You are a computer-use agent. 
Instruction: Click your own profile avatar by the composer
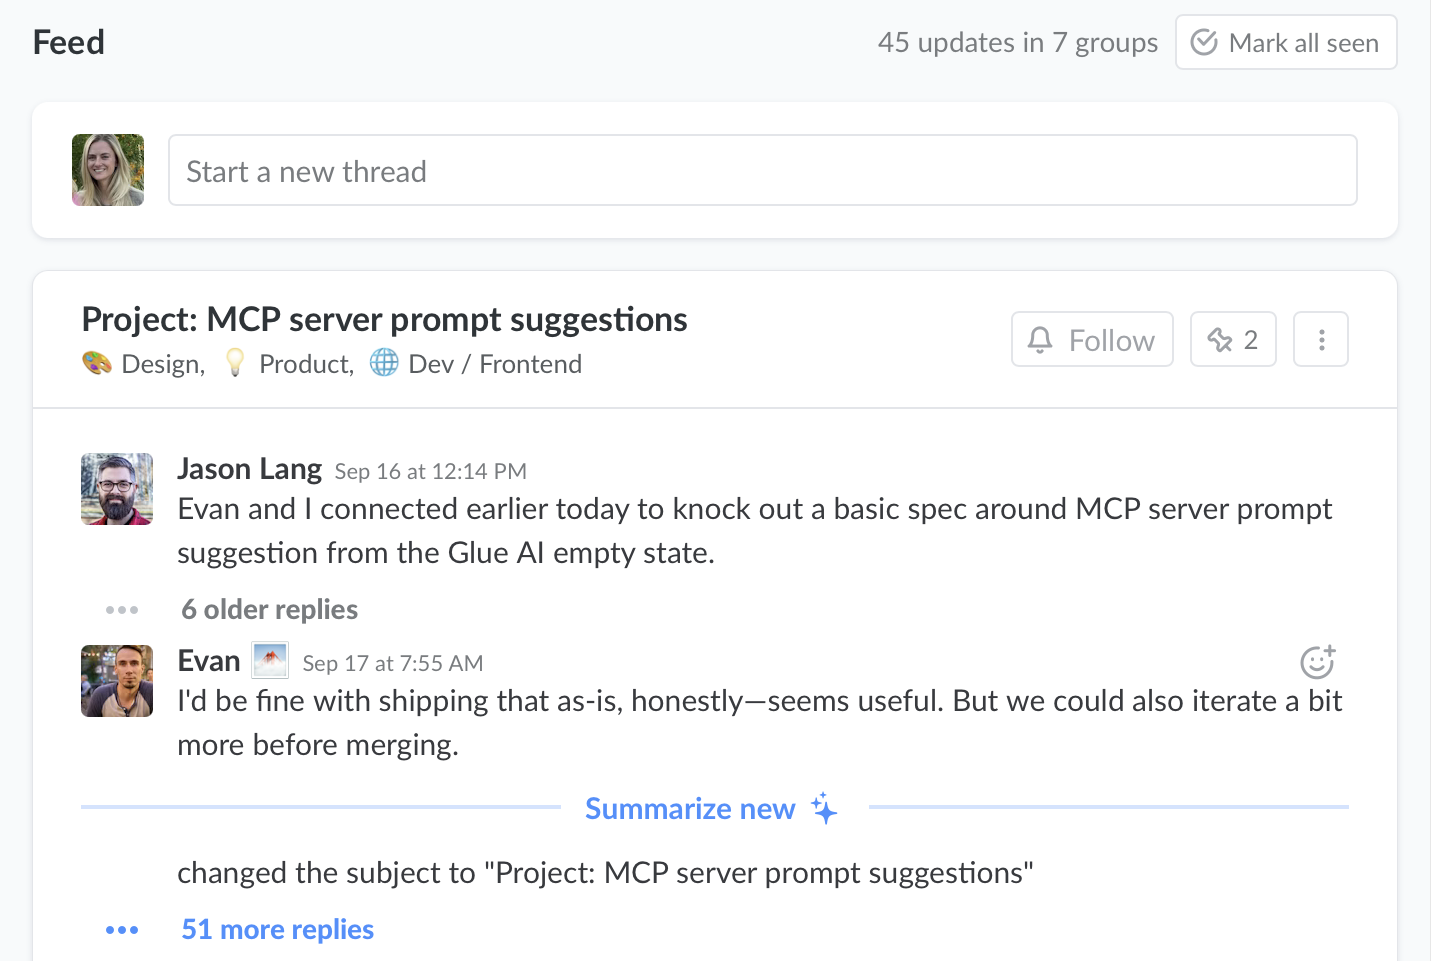click(x=108, y=170)
